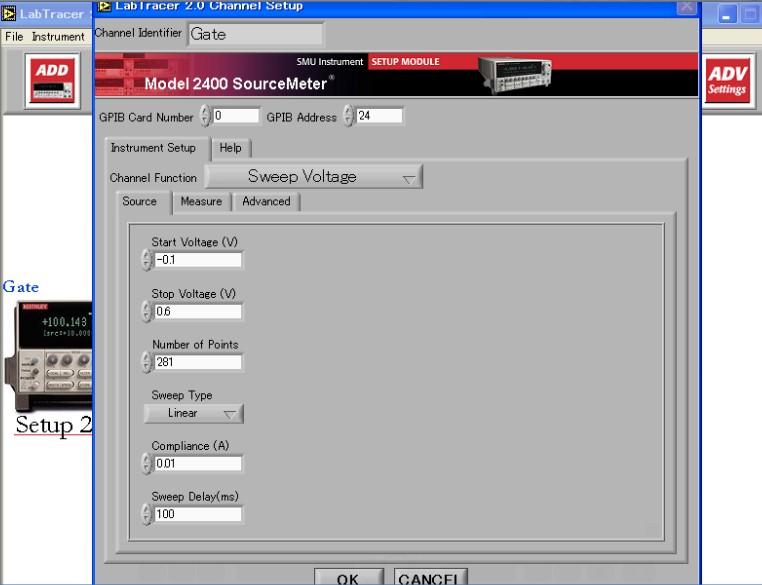Click the blue Gate label in main window
The width and height of the screenshot is (762, 585).
point(20,287)
